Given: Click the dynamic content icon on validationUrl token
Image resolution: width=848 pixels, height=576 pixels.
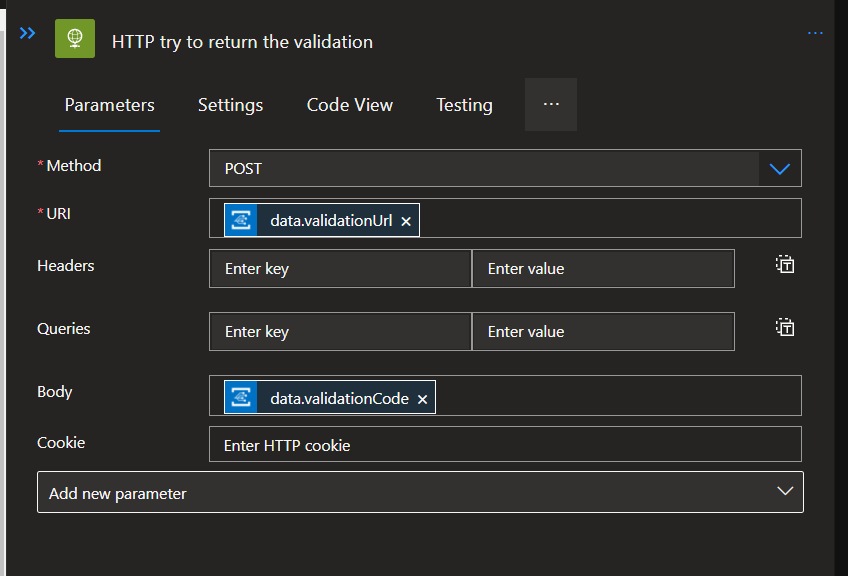Looking at the screenshot, I should click(x=240, y=219).
